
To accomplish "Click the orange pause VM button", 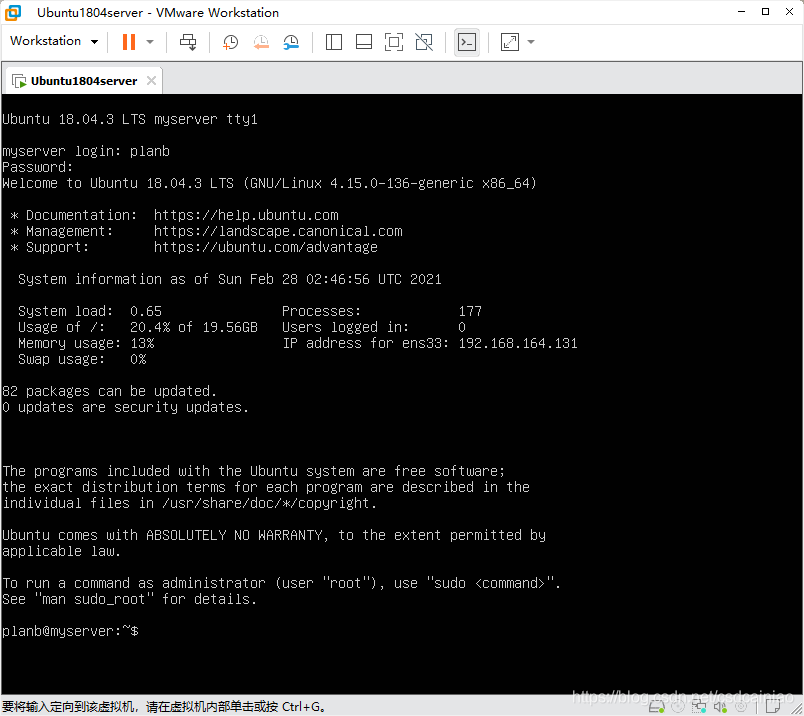I will coord(129,42).
